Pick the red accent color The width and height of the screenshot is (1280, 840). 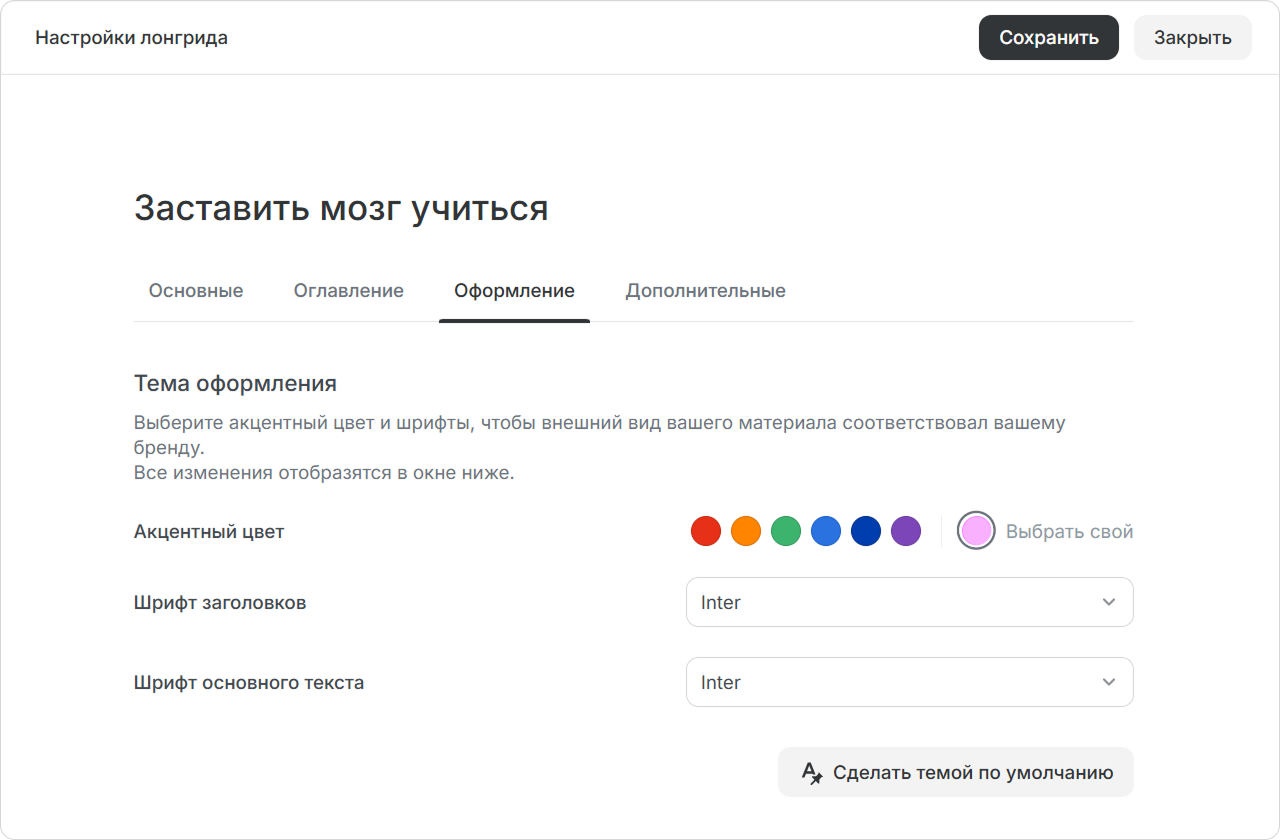[706, 531]
